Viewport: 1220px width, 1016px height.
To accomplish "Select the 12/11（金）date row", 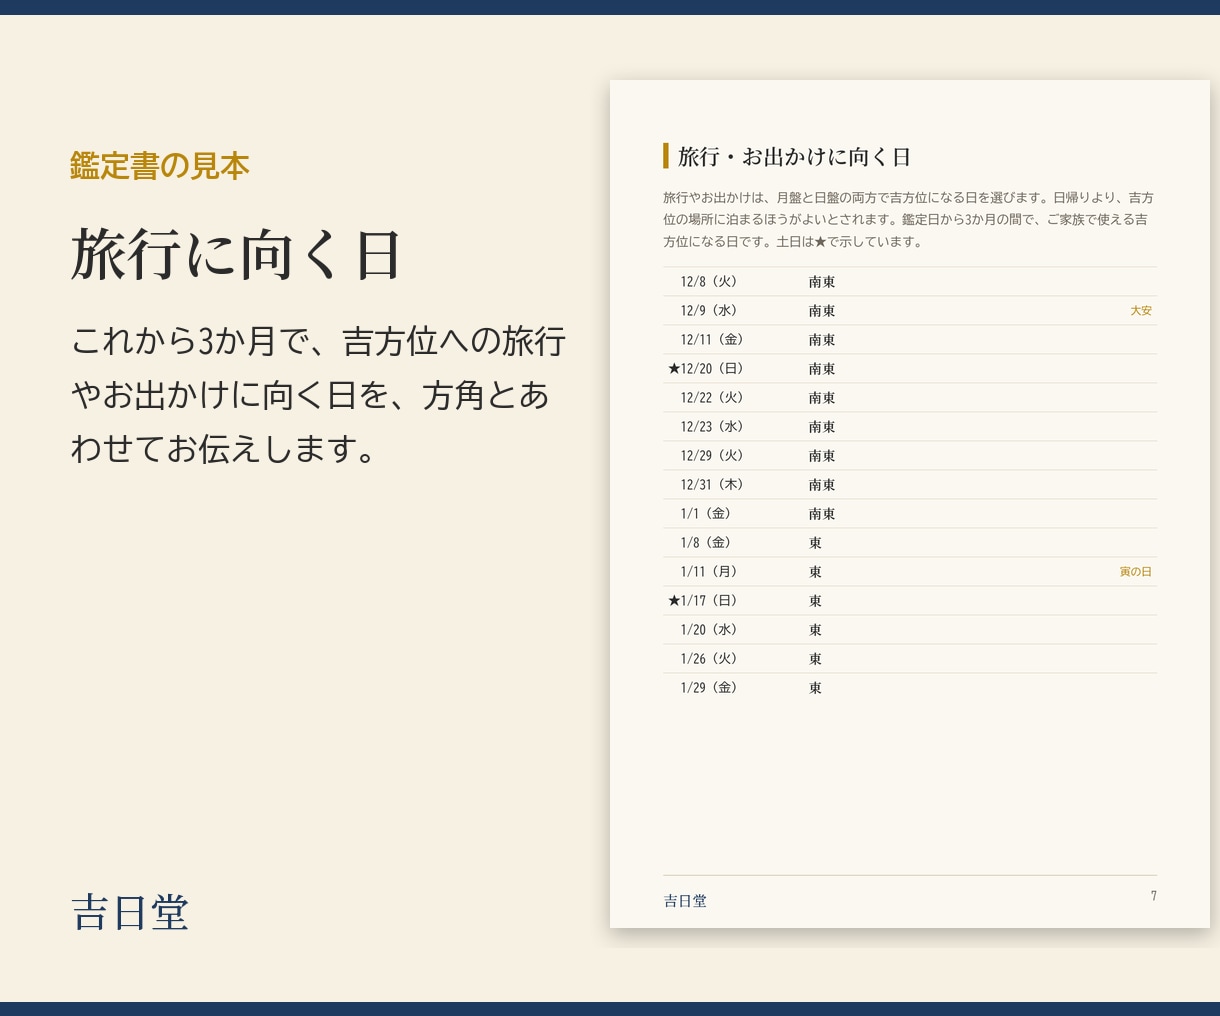I will click(x=910, y=340).
